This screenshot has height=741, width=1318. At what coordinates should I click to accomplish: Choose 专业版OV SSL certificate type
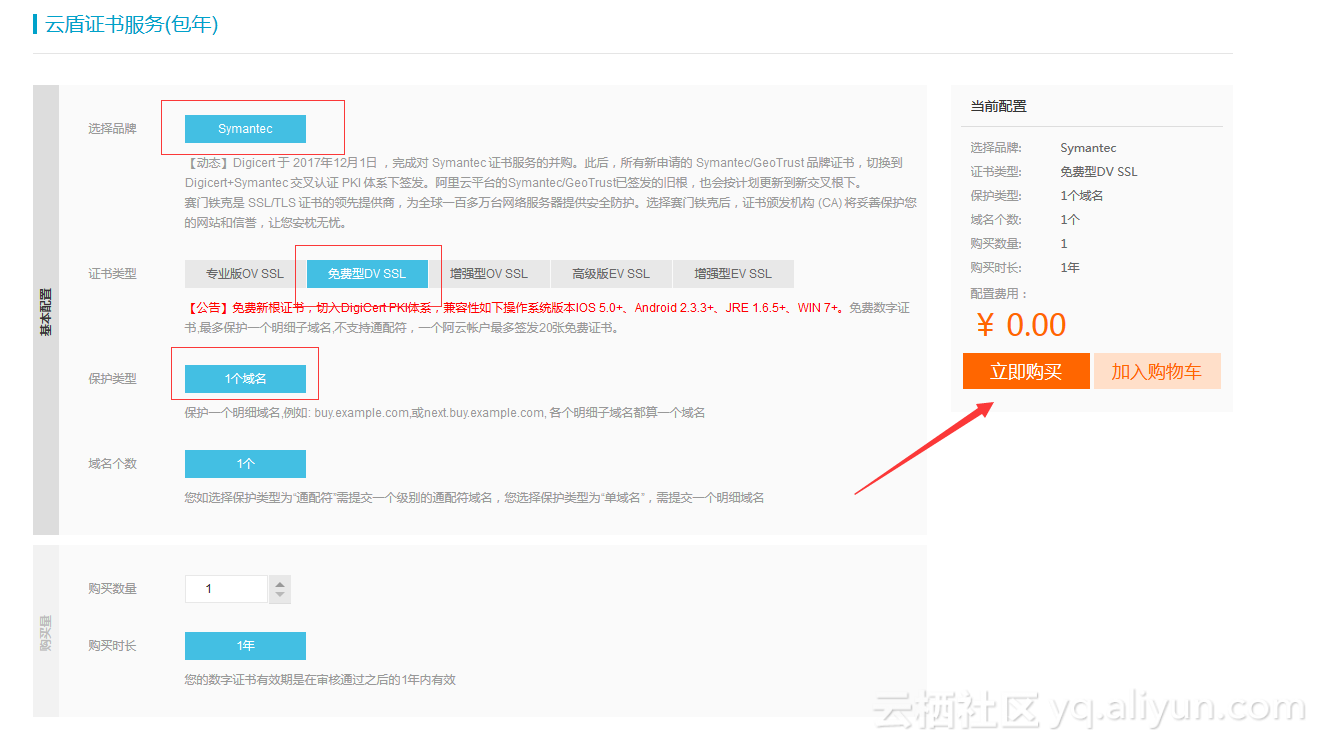[x=245, y=274]
